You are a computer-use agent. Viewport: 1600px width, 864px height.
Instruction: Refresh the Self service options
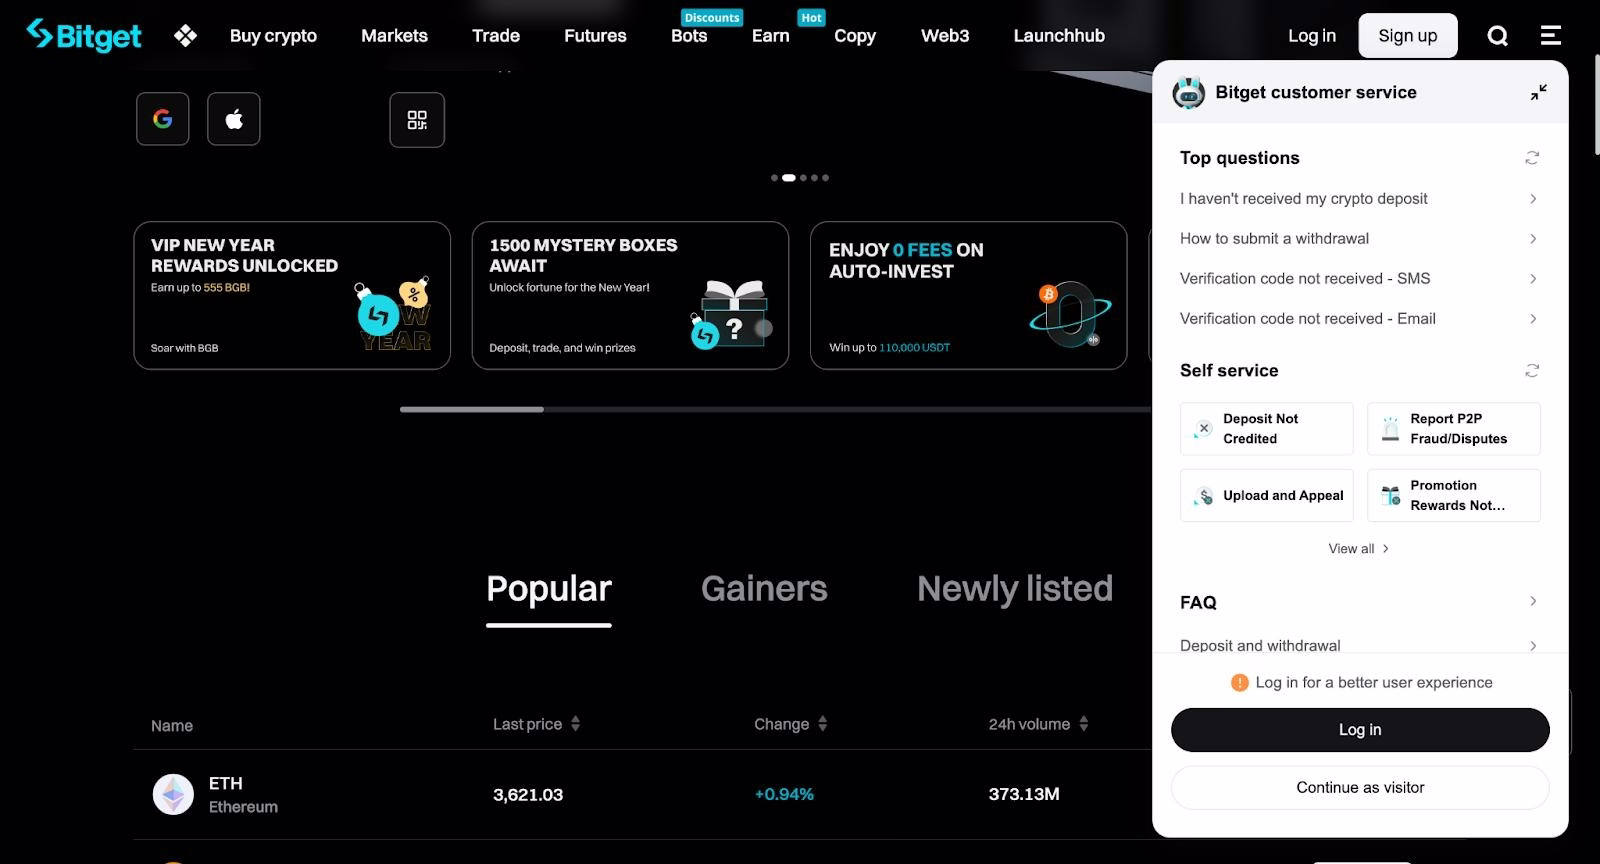coord(1531,371)
